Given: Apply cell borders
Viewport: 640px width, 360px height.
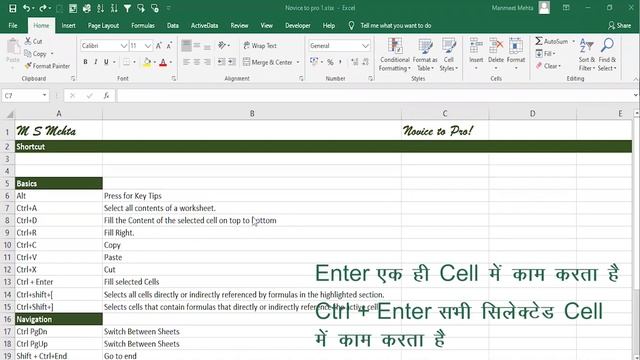Looking at the screenshot, I should pos(127,62).
